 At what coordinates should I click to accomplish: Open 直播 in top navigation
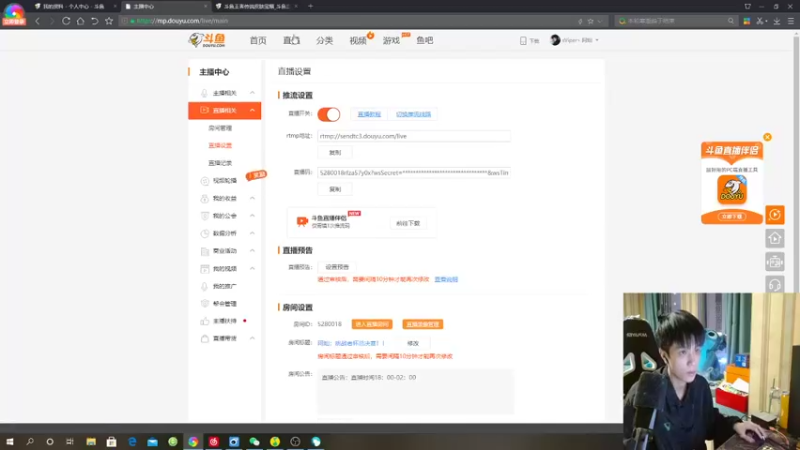point(291,40)
